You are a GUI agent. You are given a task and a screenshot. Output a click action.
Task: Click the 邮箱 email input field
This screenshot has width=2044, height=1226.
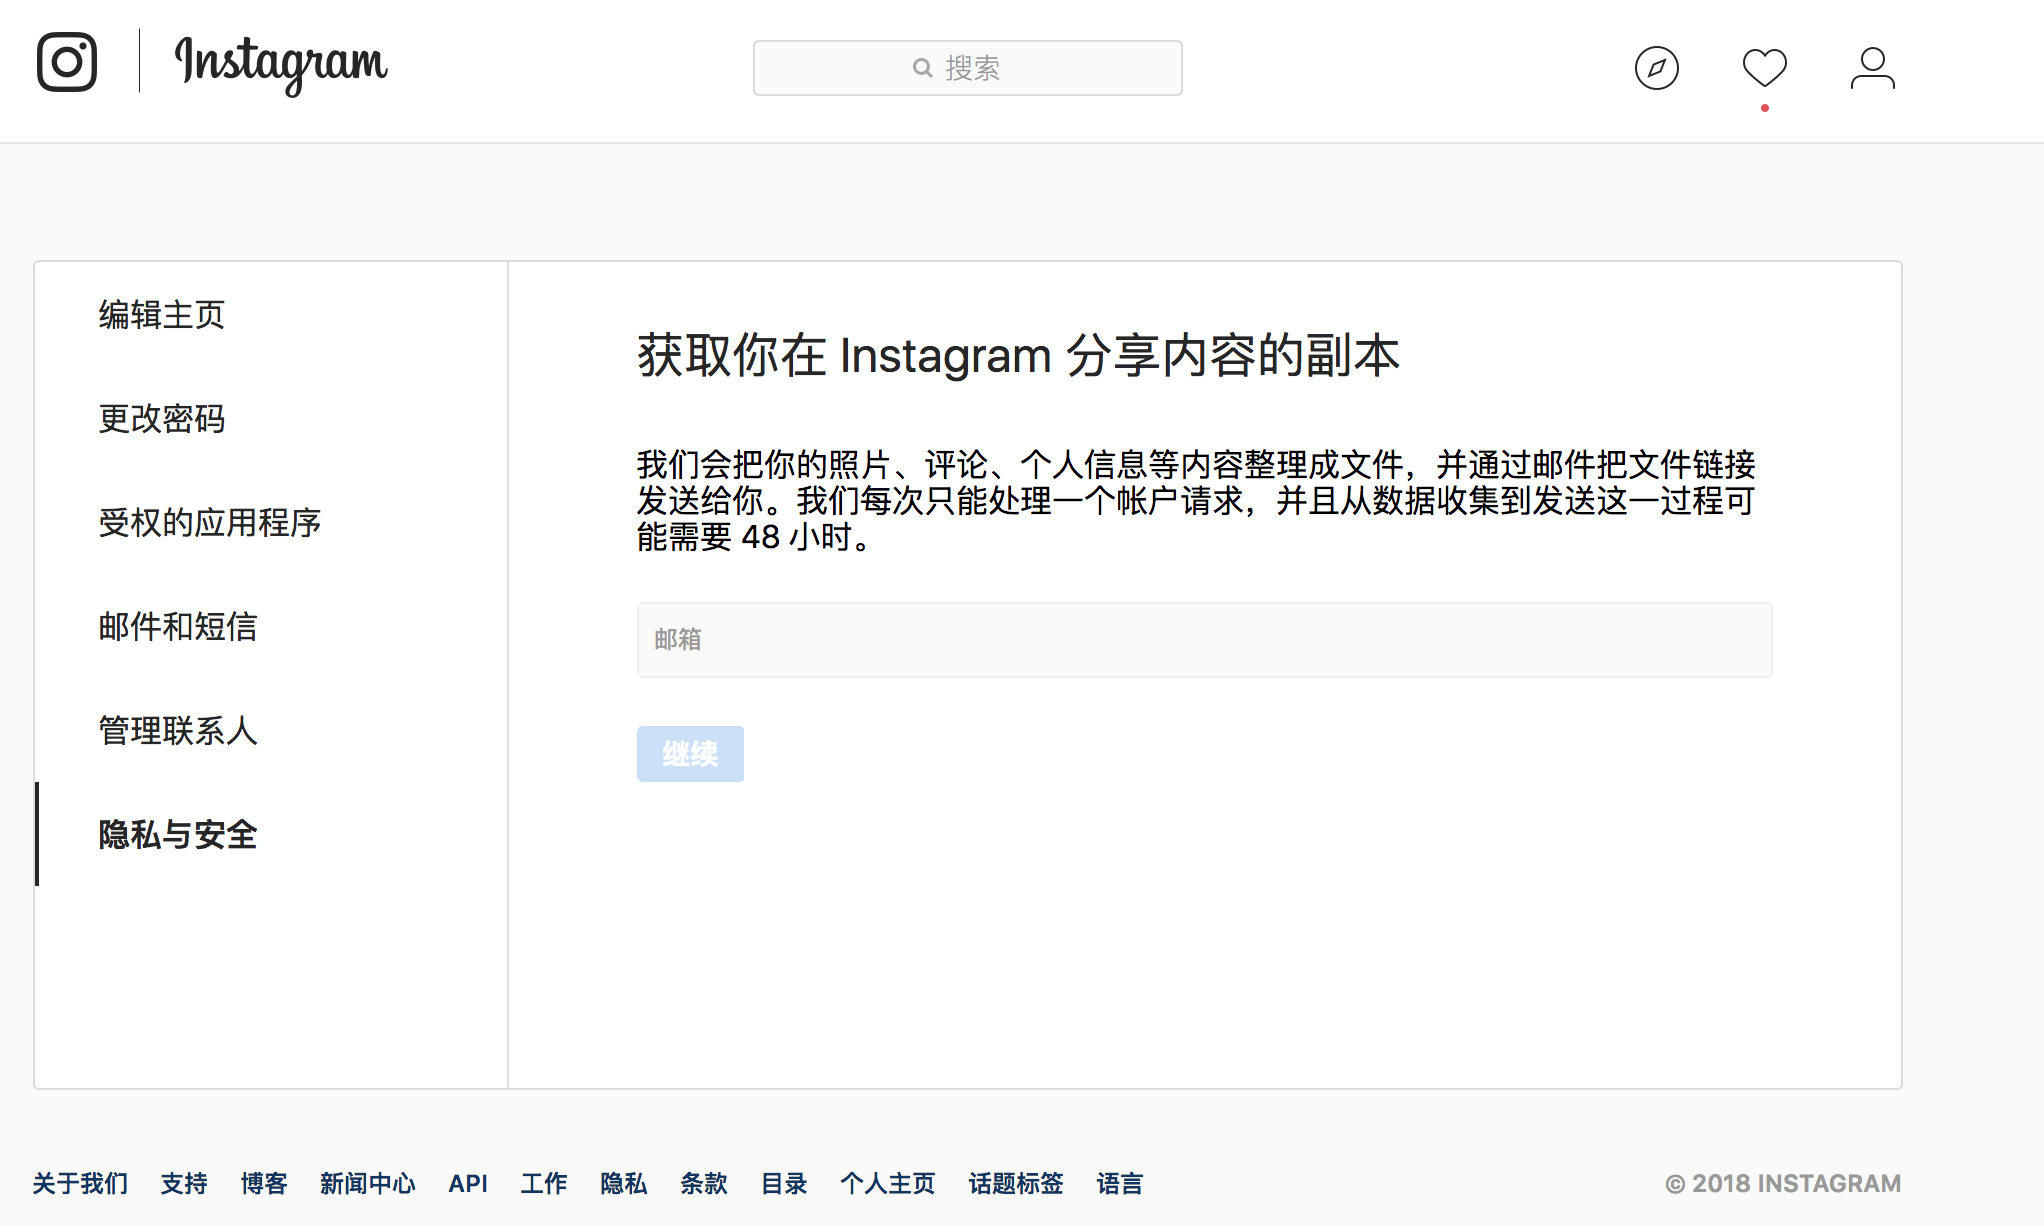[x=1204, y=640]
